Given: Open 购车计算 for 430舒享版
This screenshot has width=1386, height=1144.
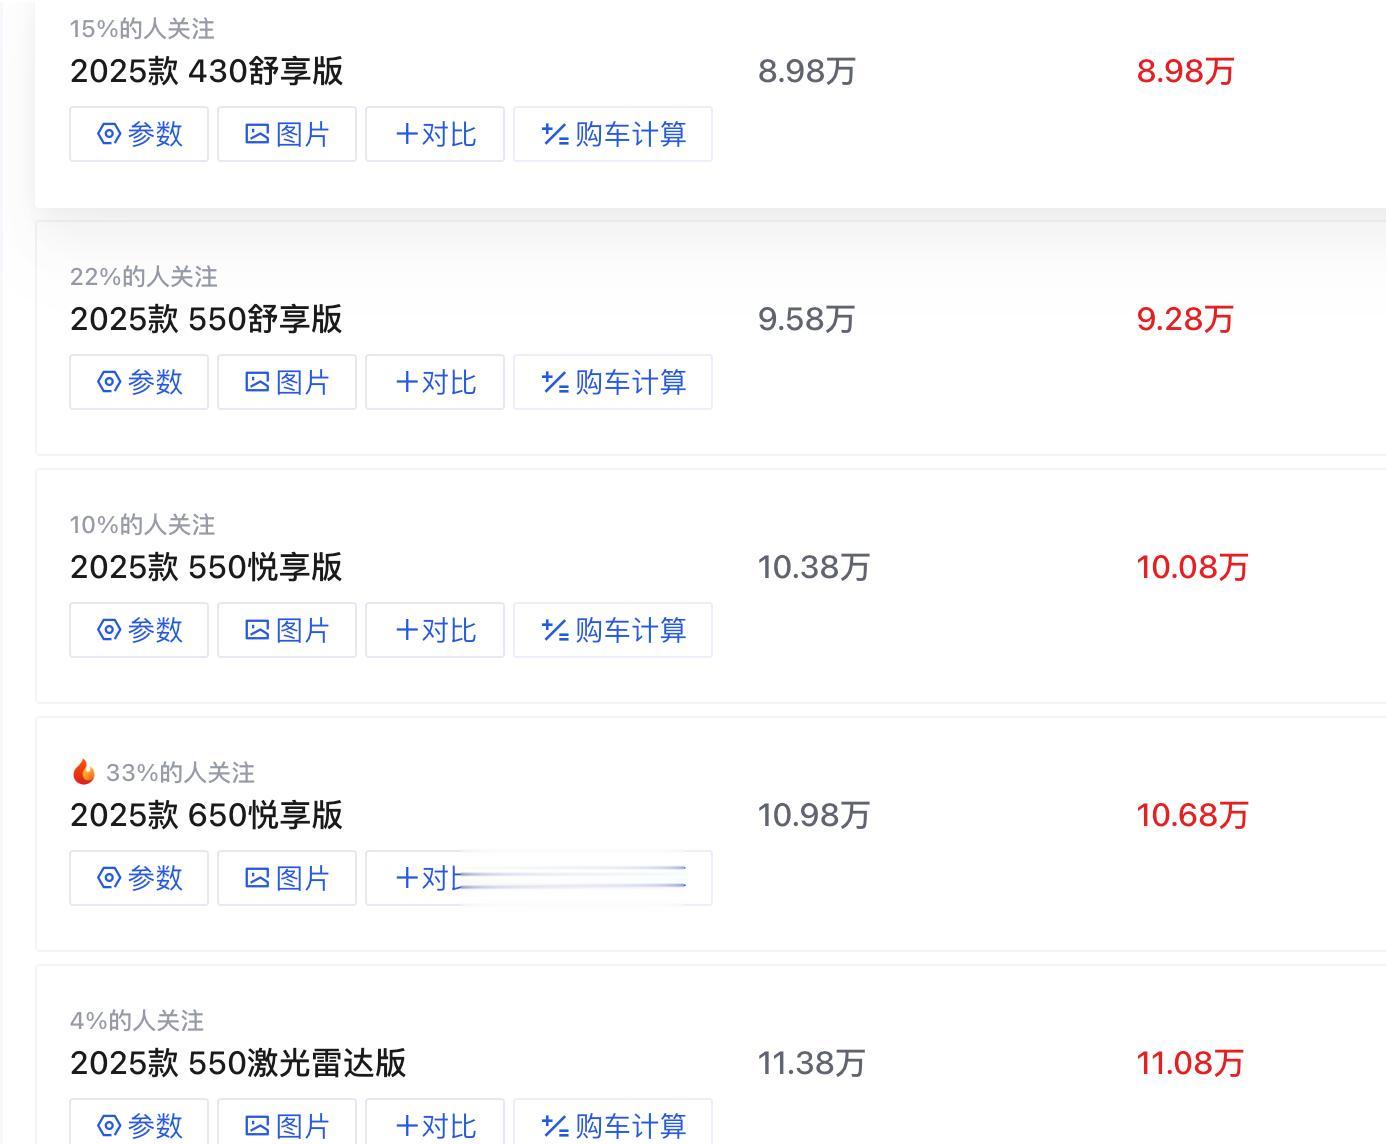Looking at the screenshot, I should (613, 134).
